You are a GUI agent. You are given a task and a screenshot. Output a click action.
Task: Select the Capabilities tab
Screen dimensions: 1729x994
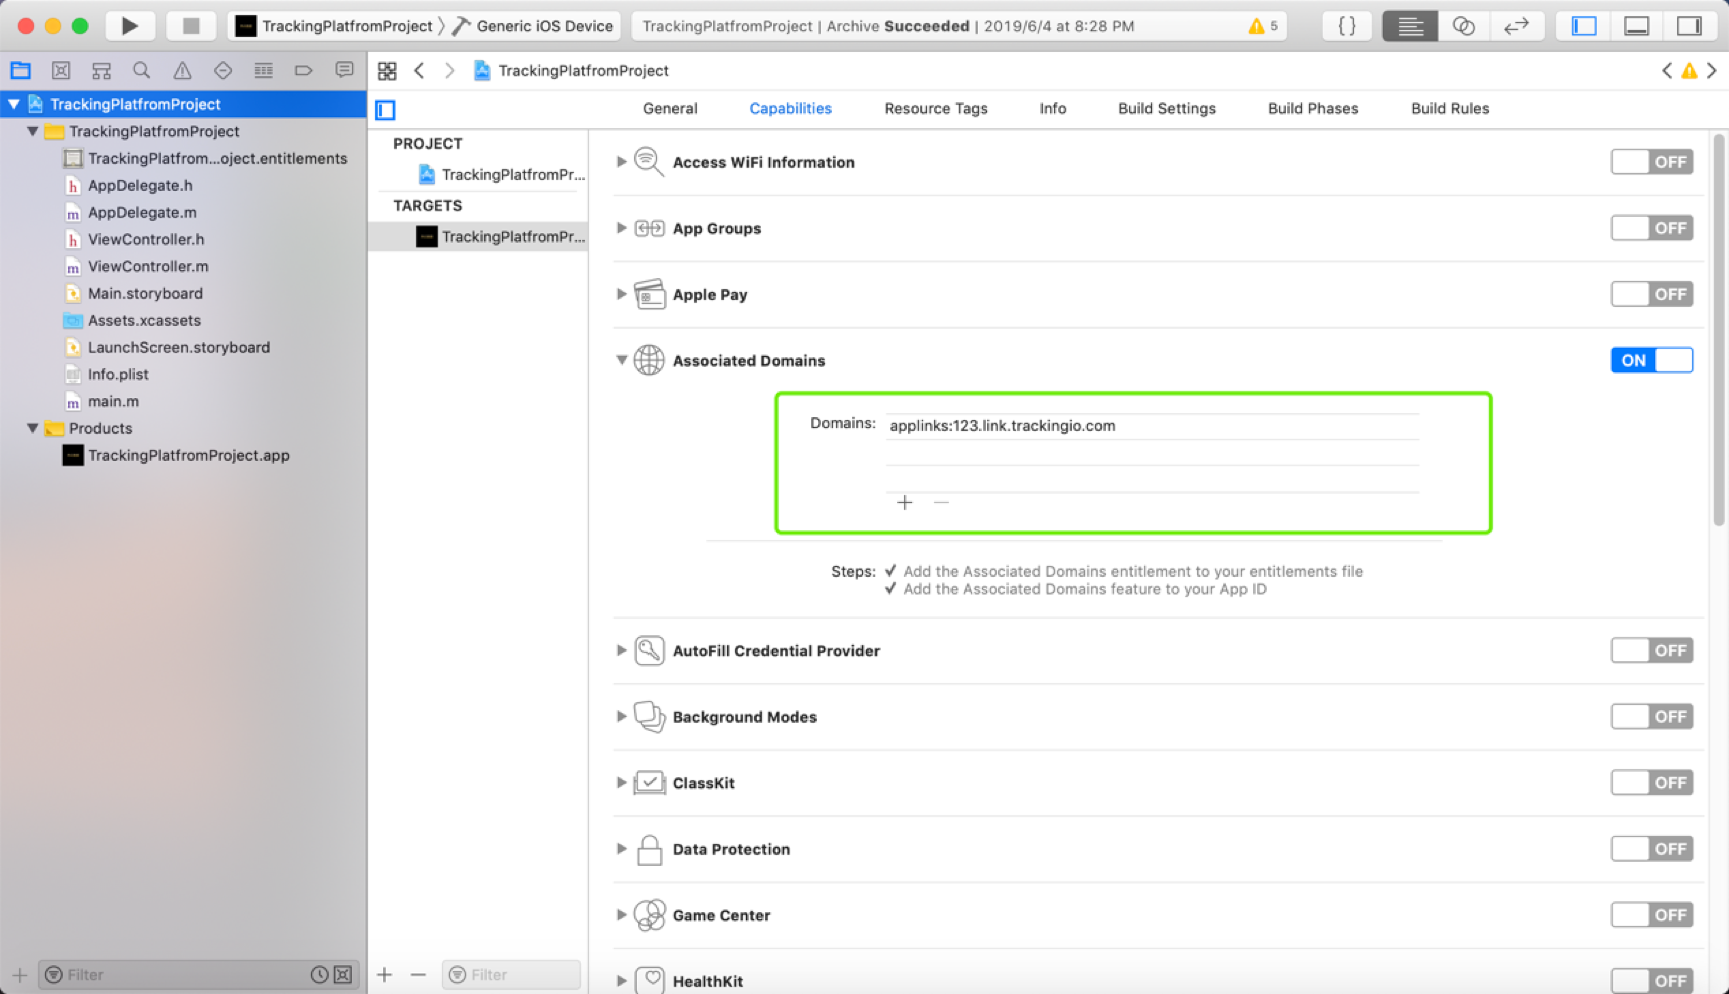[x=790, y=108]
